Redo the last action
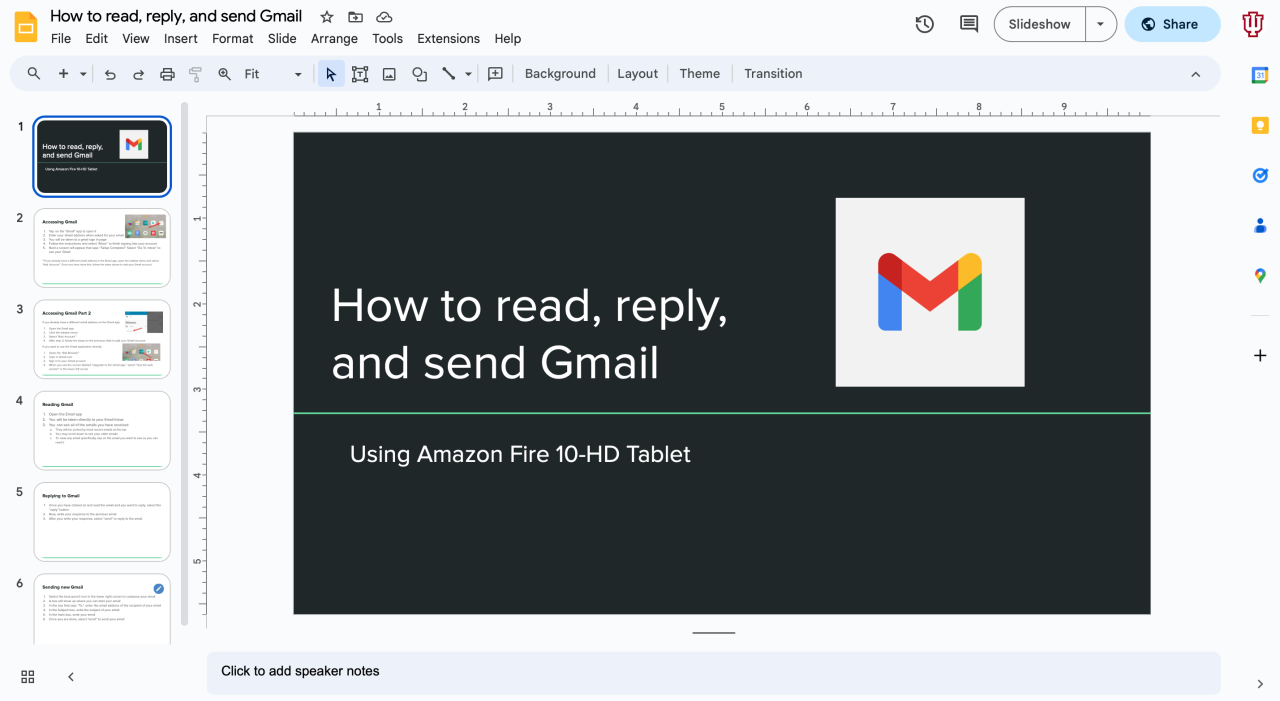Viewport: 1280px width, 701px height. (x=139, y=74)
